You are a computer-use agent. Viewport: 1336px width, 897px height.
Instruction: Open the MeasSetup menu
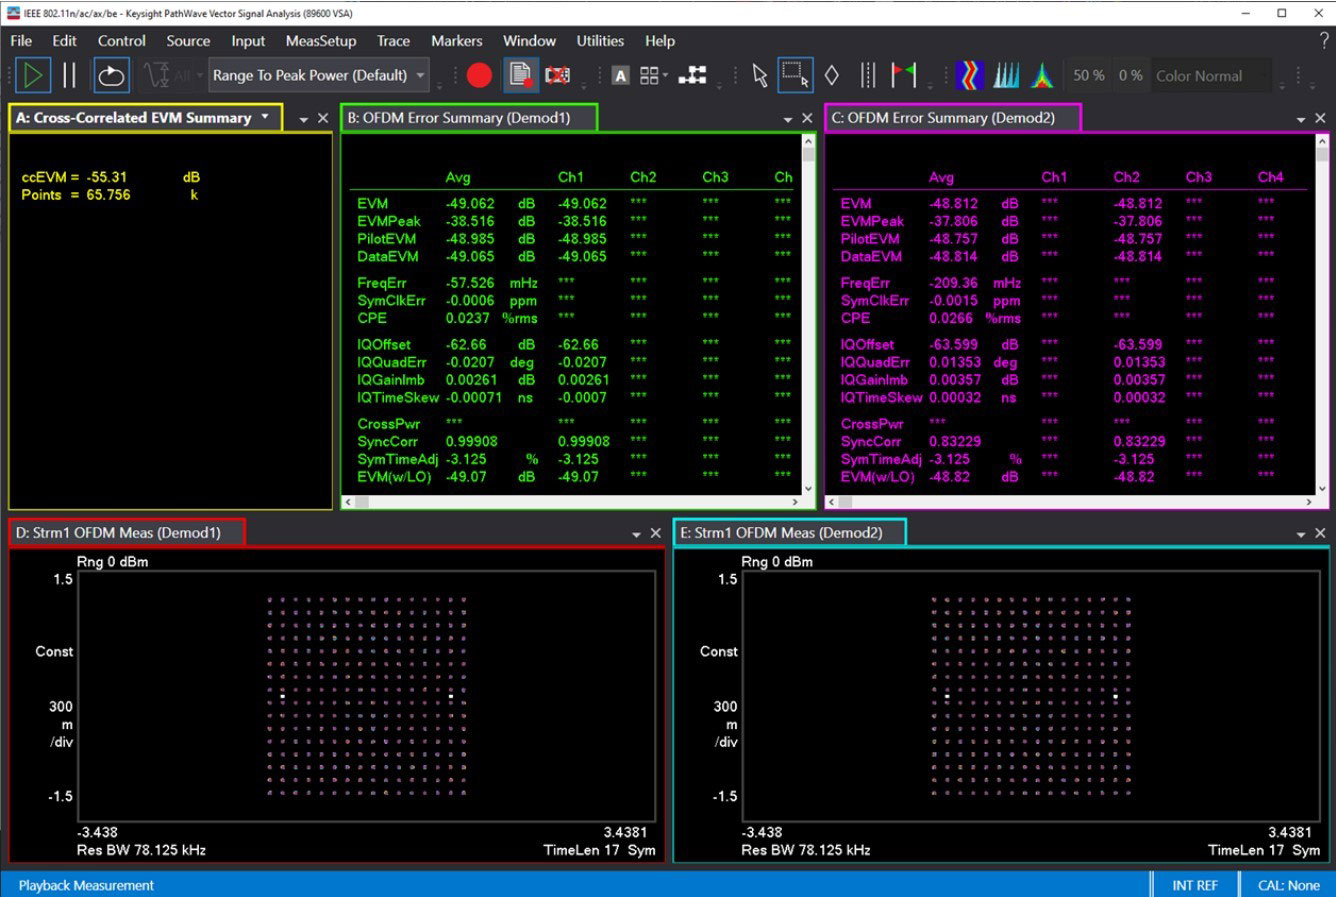[x=320, y=41]
